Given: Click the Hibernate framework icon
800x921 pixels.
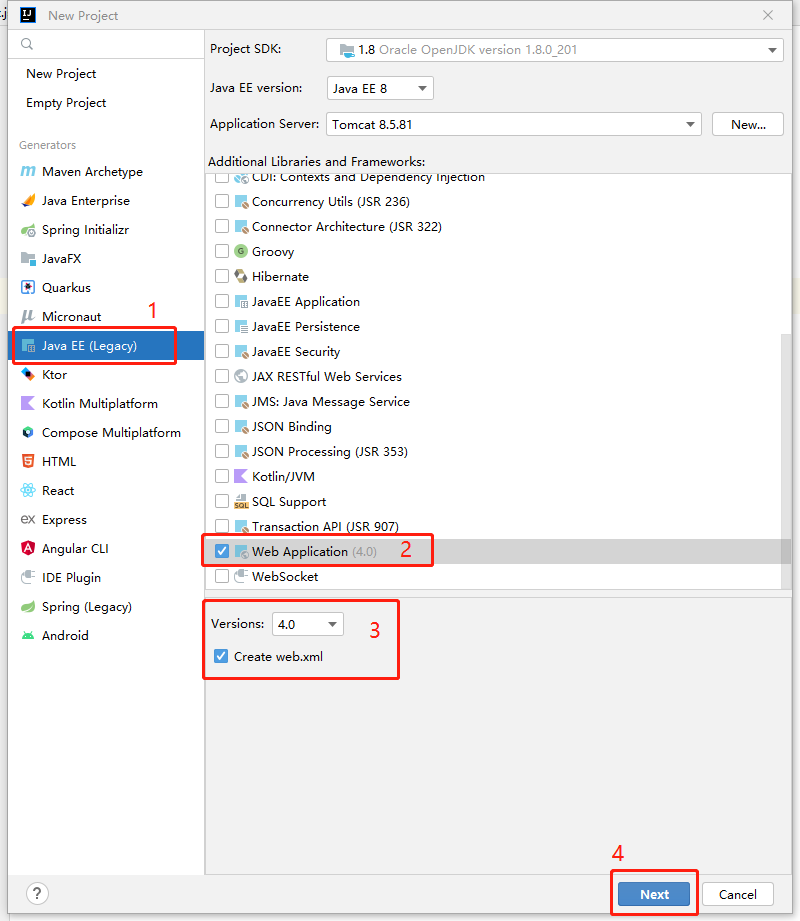Looking at the screenshot, I should click(241, 276).
